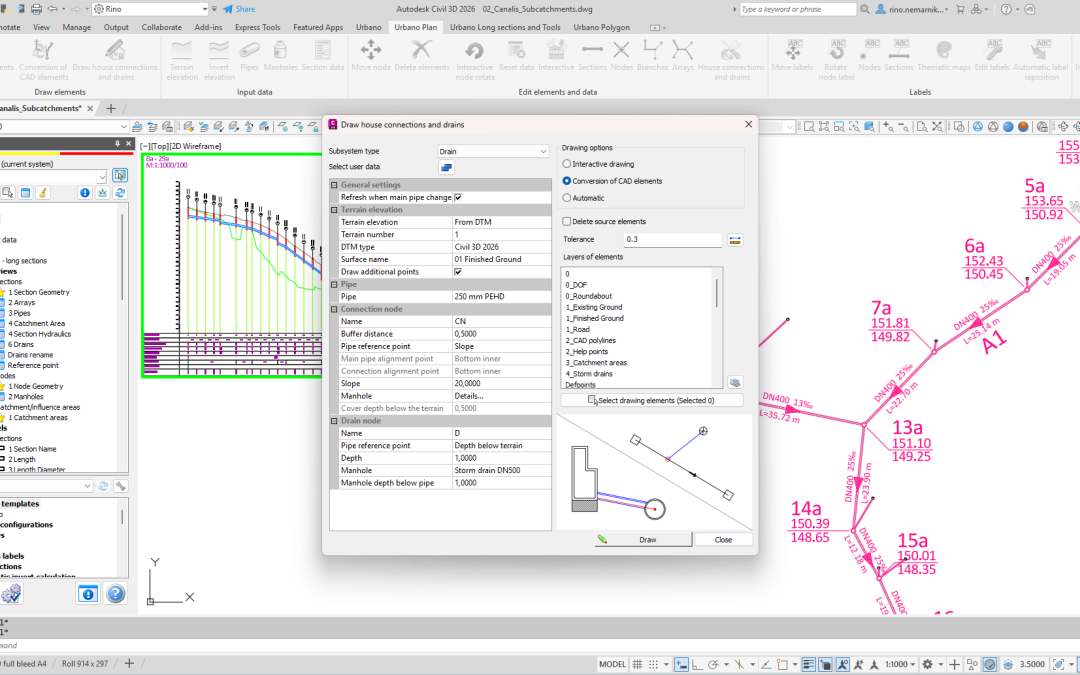Viewport: 1080px width, 675px height.
Task: Select 2_CAD polylines layer in list
Action: (x=591, y=340)
